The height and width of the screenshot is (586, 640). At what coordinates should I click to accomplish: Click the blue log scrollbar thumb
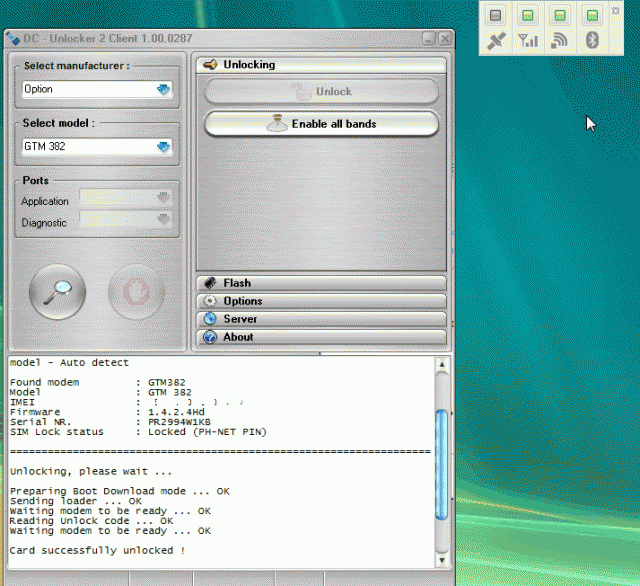tap(442, 465)
